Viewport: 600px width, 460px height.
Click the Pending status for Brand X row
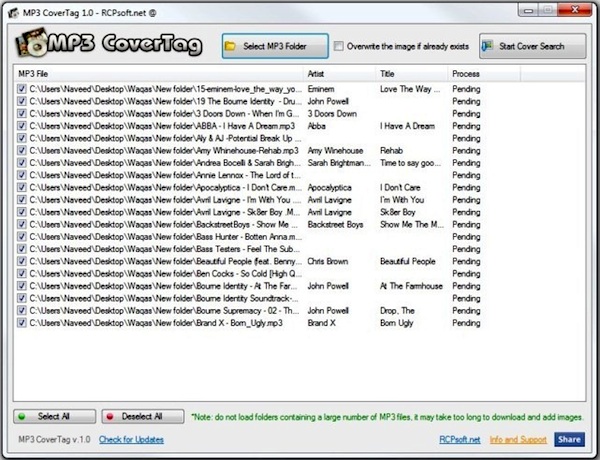[x=466, y=323]
